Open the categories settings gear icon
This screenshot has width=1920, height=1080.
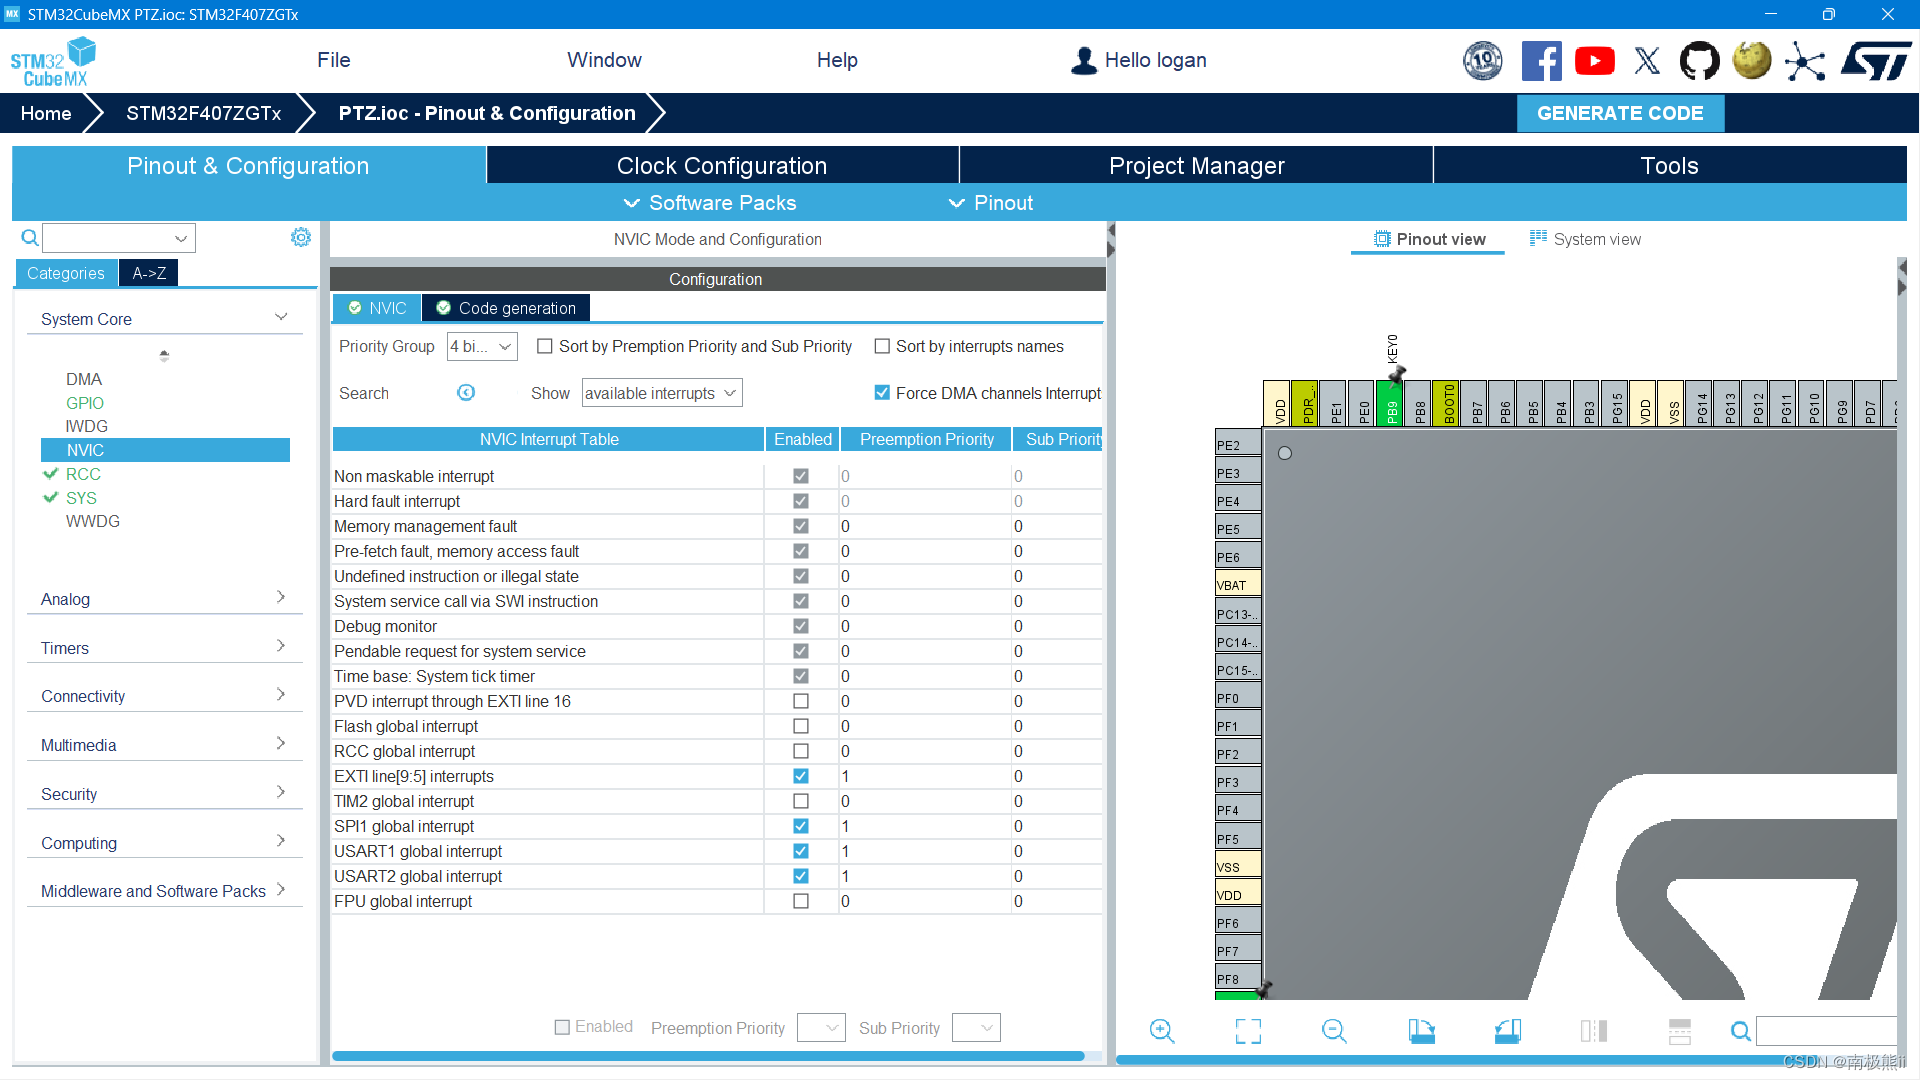[x=301, y=237]
